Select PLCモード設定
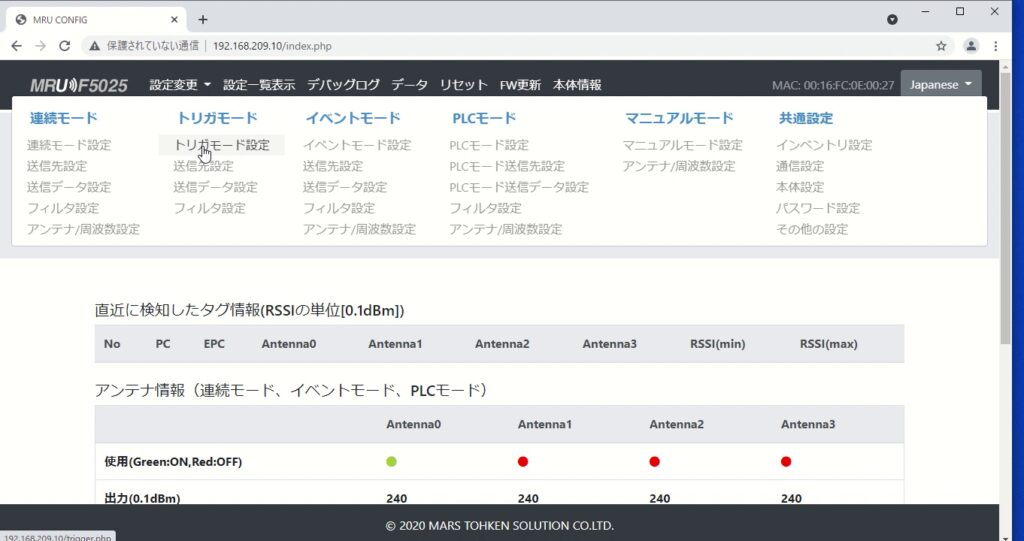1024x541 pixels. 489,145
